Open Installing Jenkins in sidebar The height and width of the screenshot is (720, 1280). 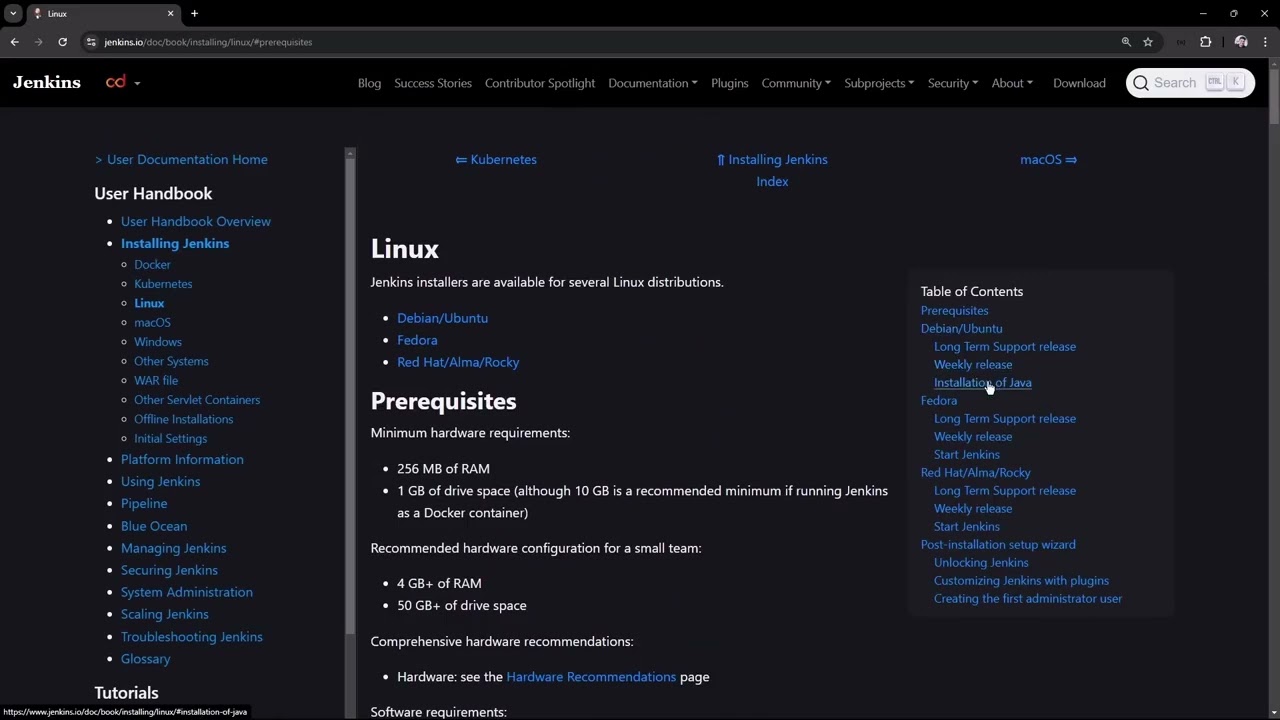175,243
